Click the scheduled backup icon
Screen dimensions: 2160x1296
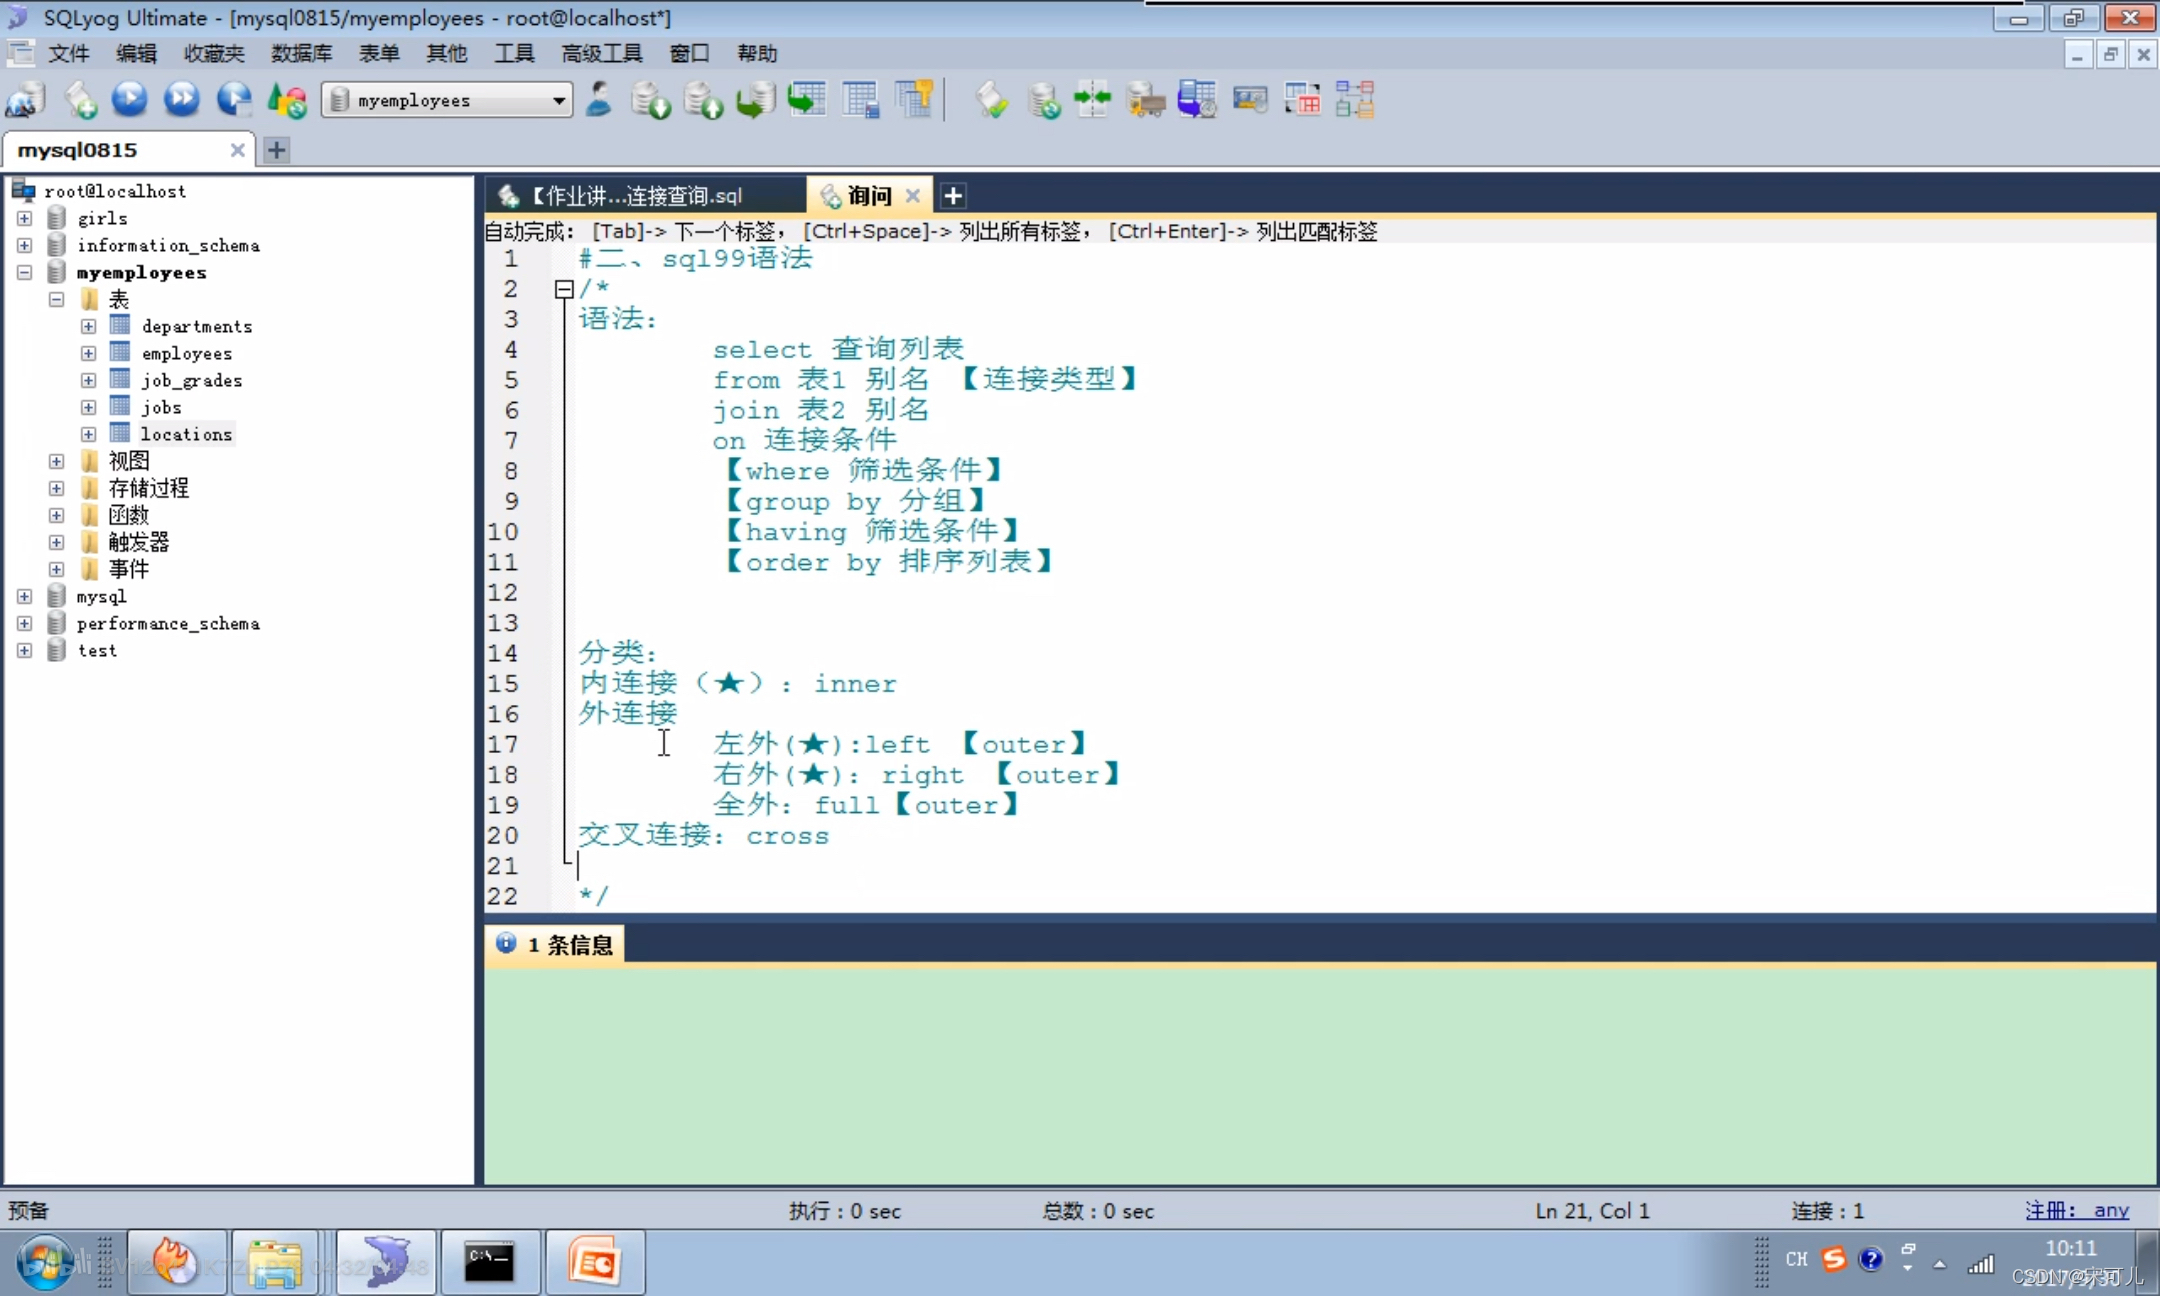1197,100
